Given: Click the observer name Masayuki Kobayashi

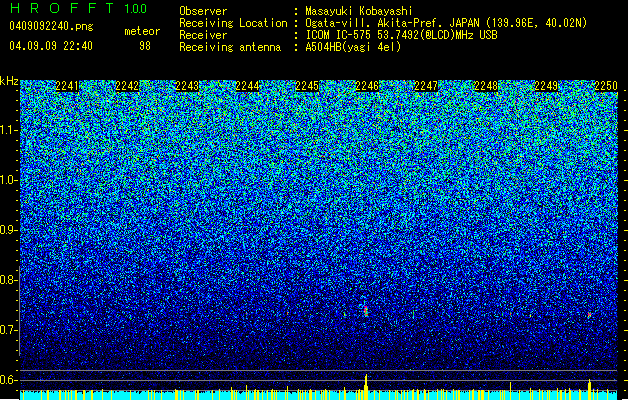Looking at the screenshot, I should tap(359, 11).
